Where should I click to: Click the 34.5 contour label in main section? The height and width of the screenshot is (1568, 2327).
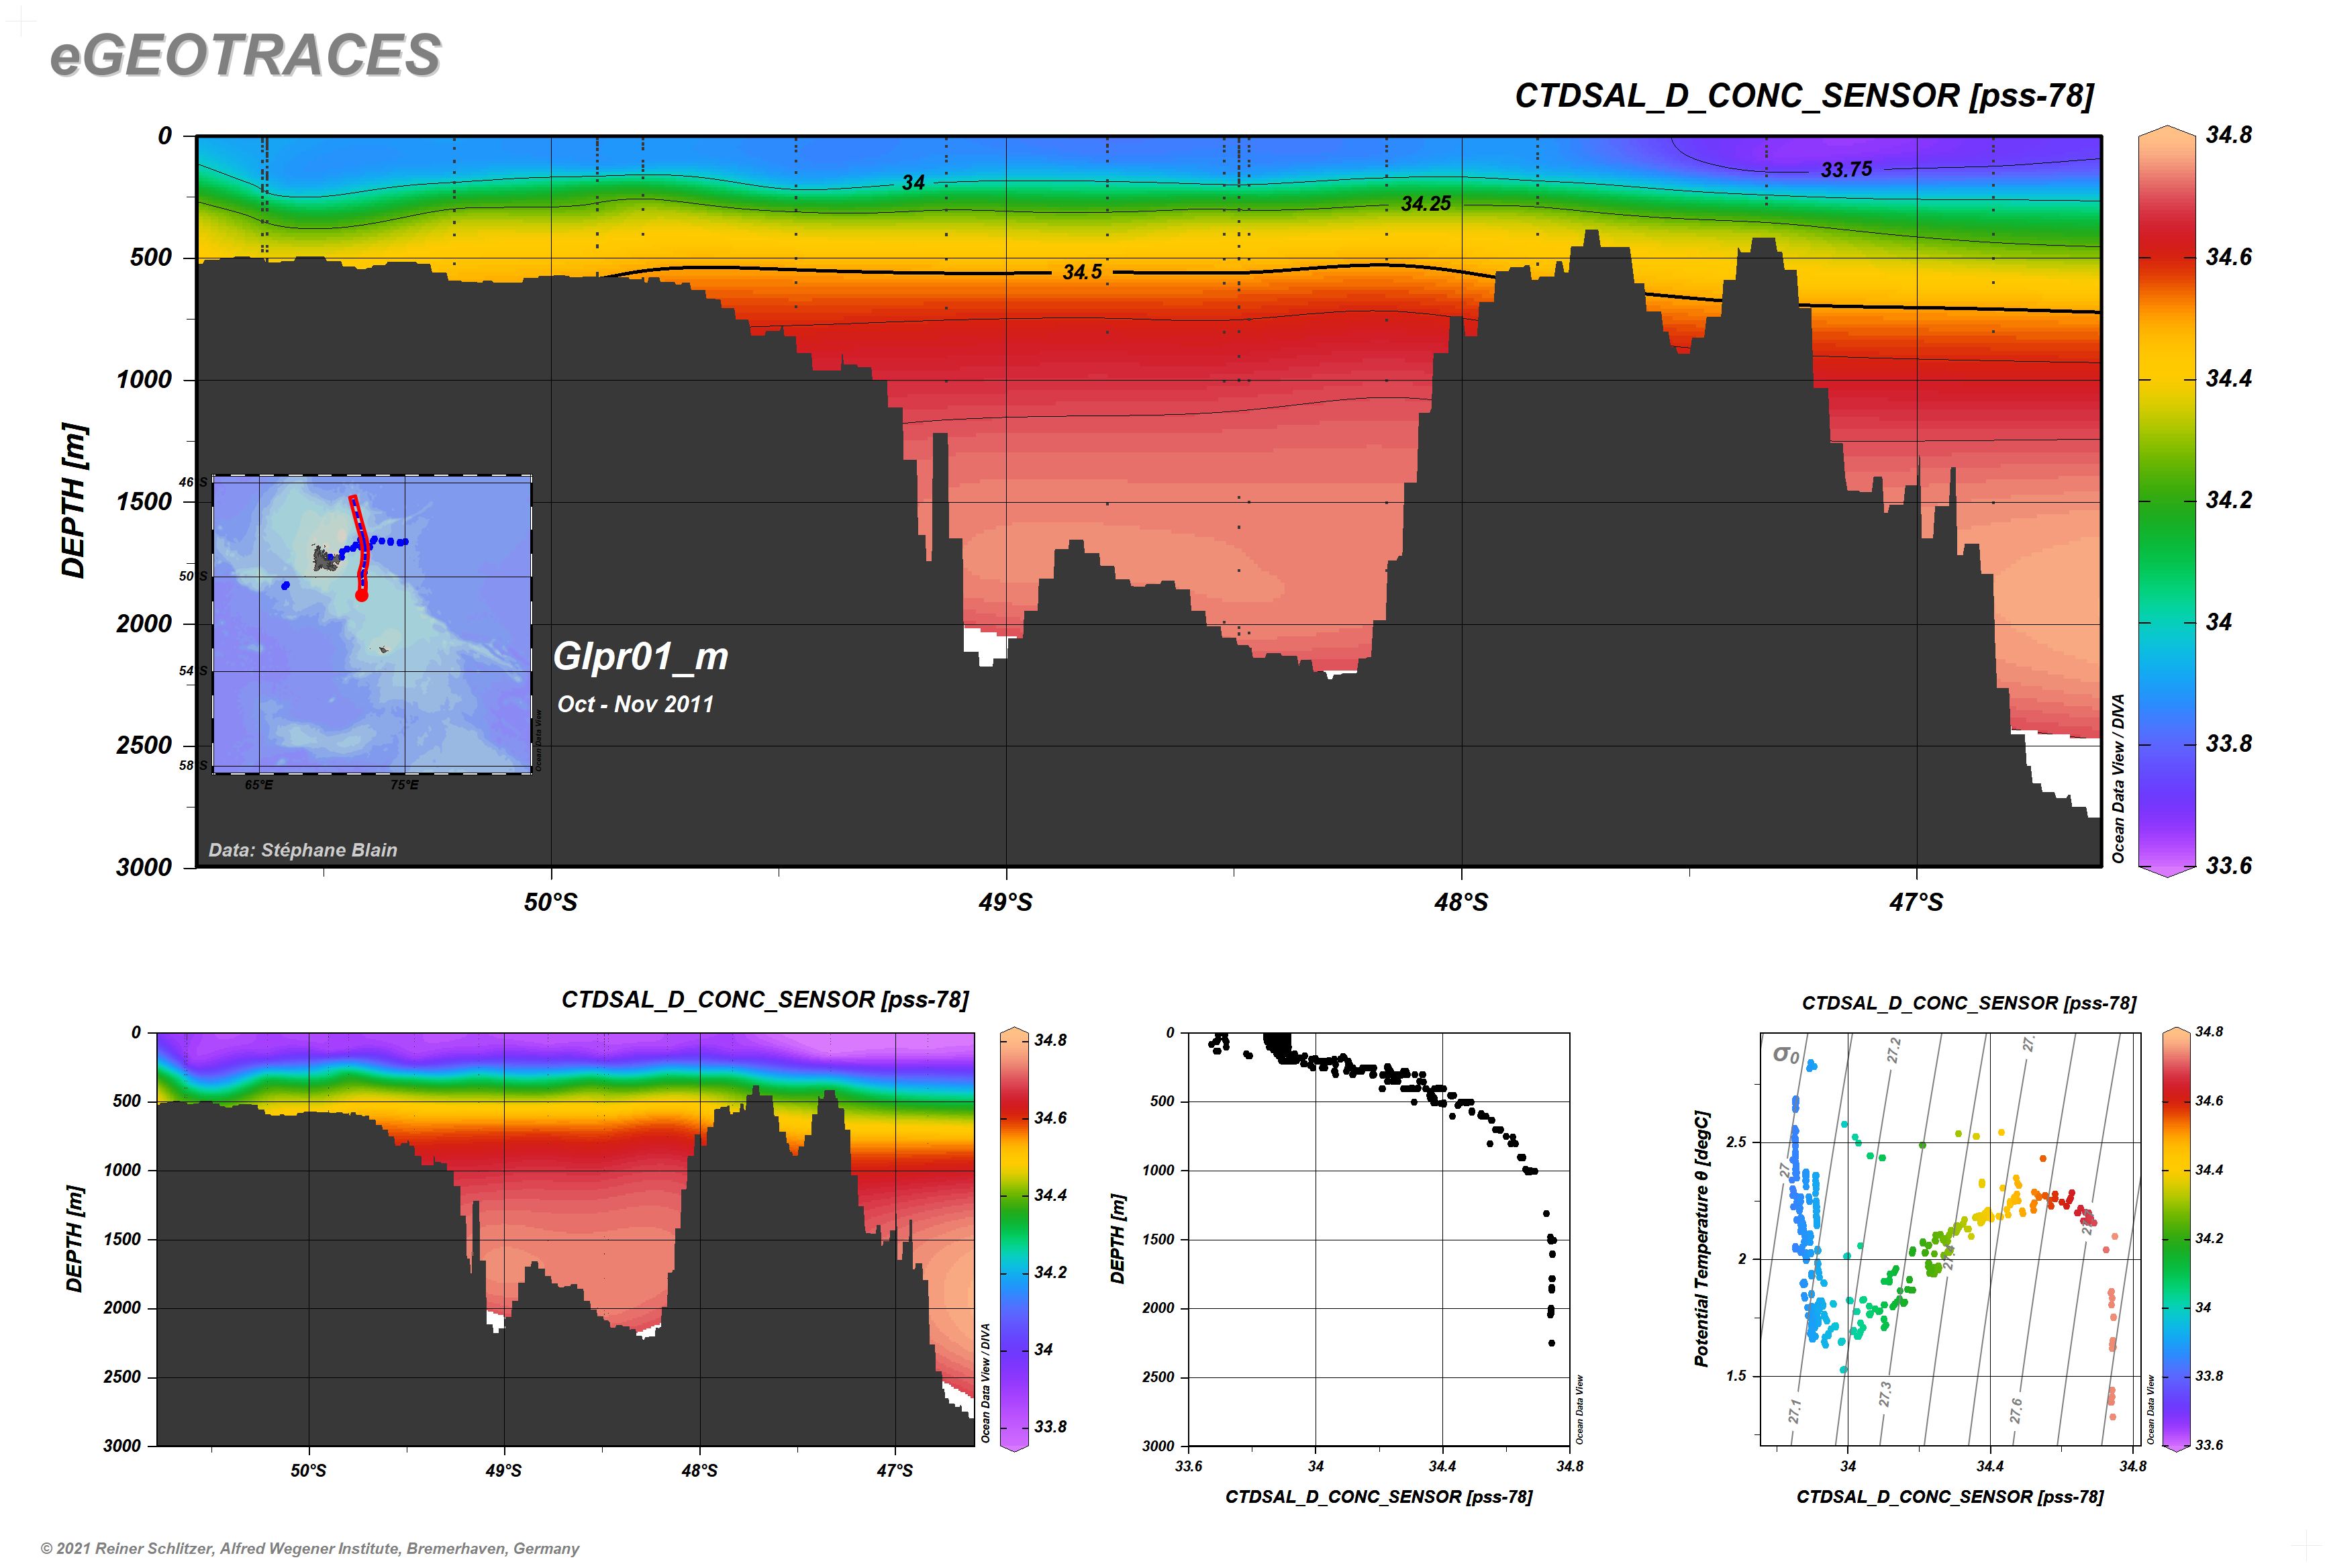(1082, 272)
